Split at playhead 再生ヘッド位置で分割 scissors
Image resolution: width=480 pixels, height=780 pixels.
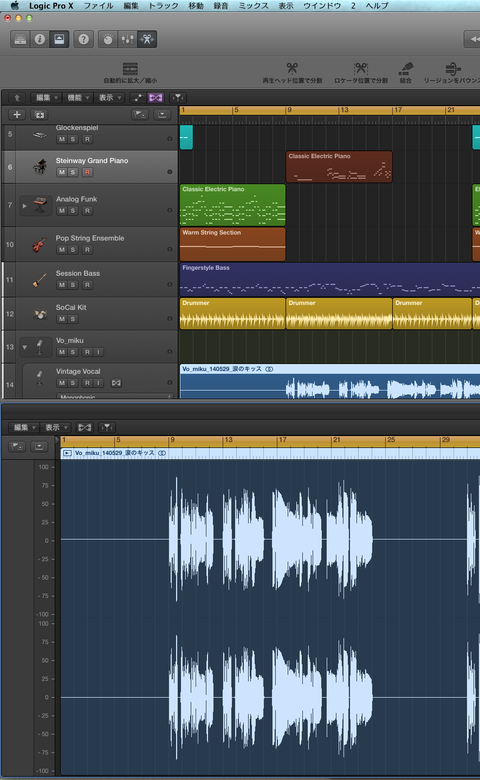coord(292,69)
